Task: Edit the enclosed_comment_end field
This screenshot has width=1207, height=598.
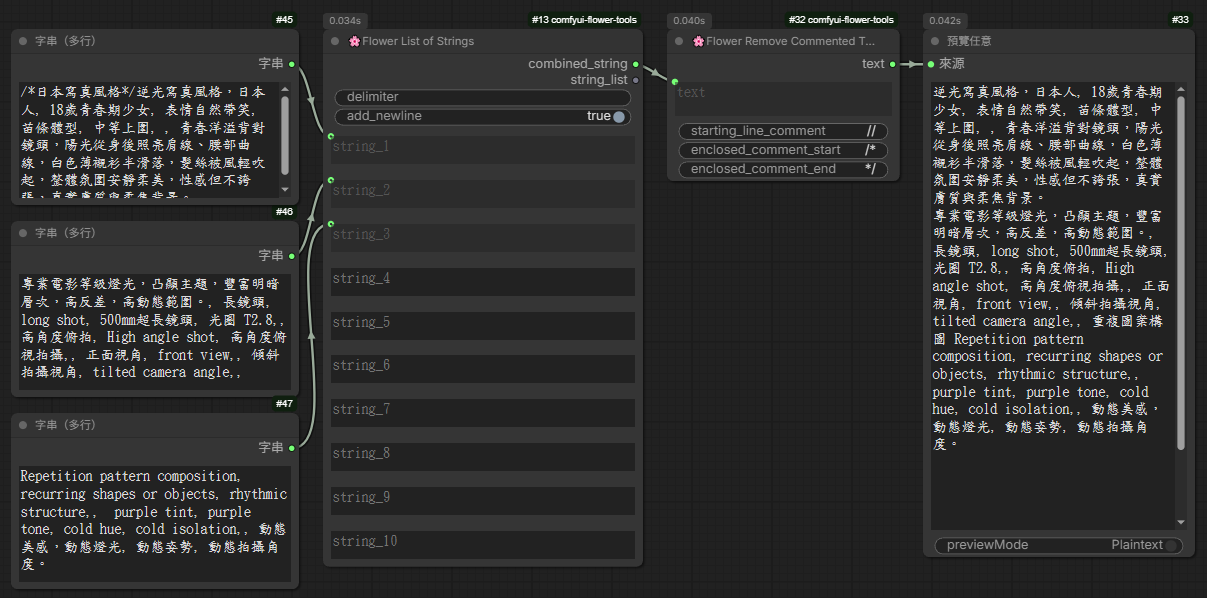Action: pos(783,169)
